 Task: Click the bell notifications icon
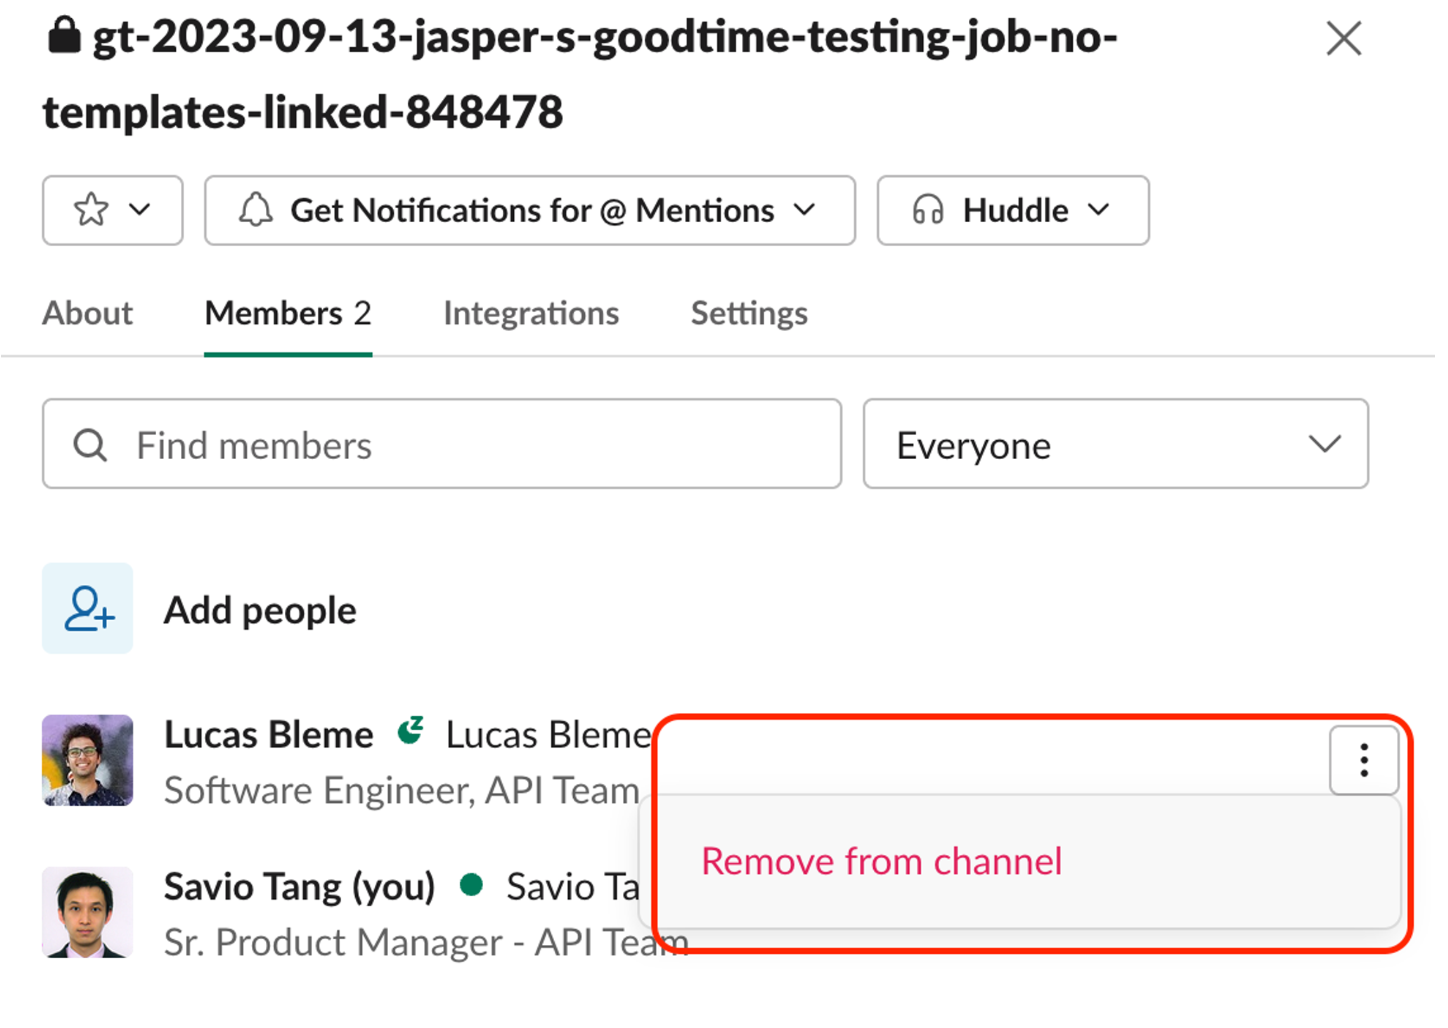click(x=255, y=210)
